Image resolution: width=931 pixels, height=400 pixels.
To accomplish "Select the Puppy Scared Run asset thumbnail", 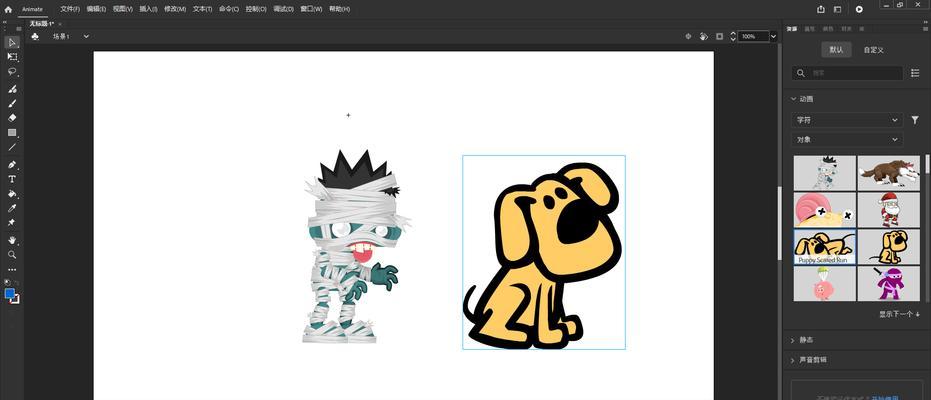I will (x=825, y=246).
